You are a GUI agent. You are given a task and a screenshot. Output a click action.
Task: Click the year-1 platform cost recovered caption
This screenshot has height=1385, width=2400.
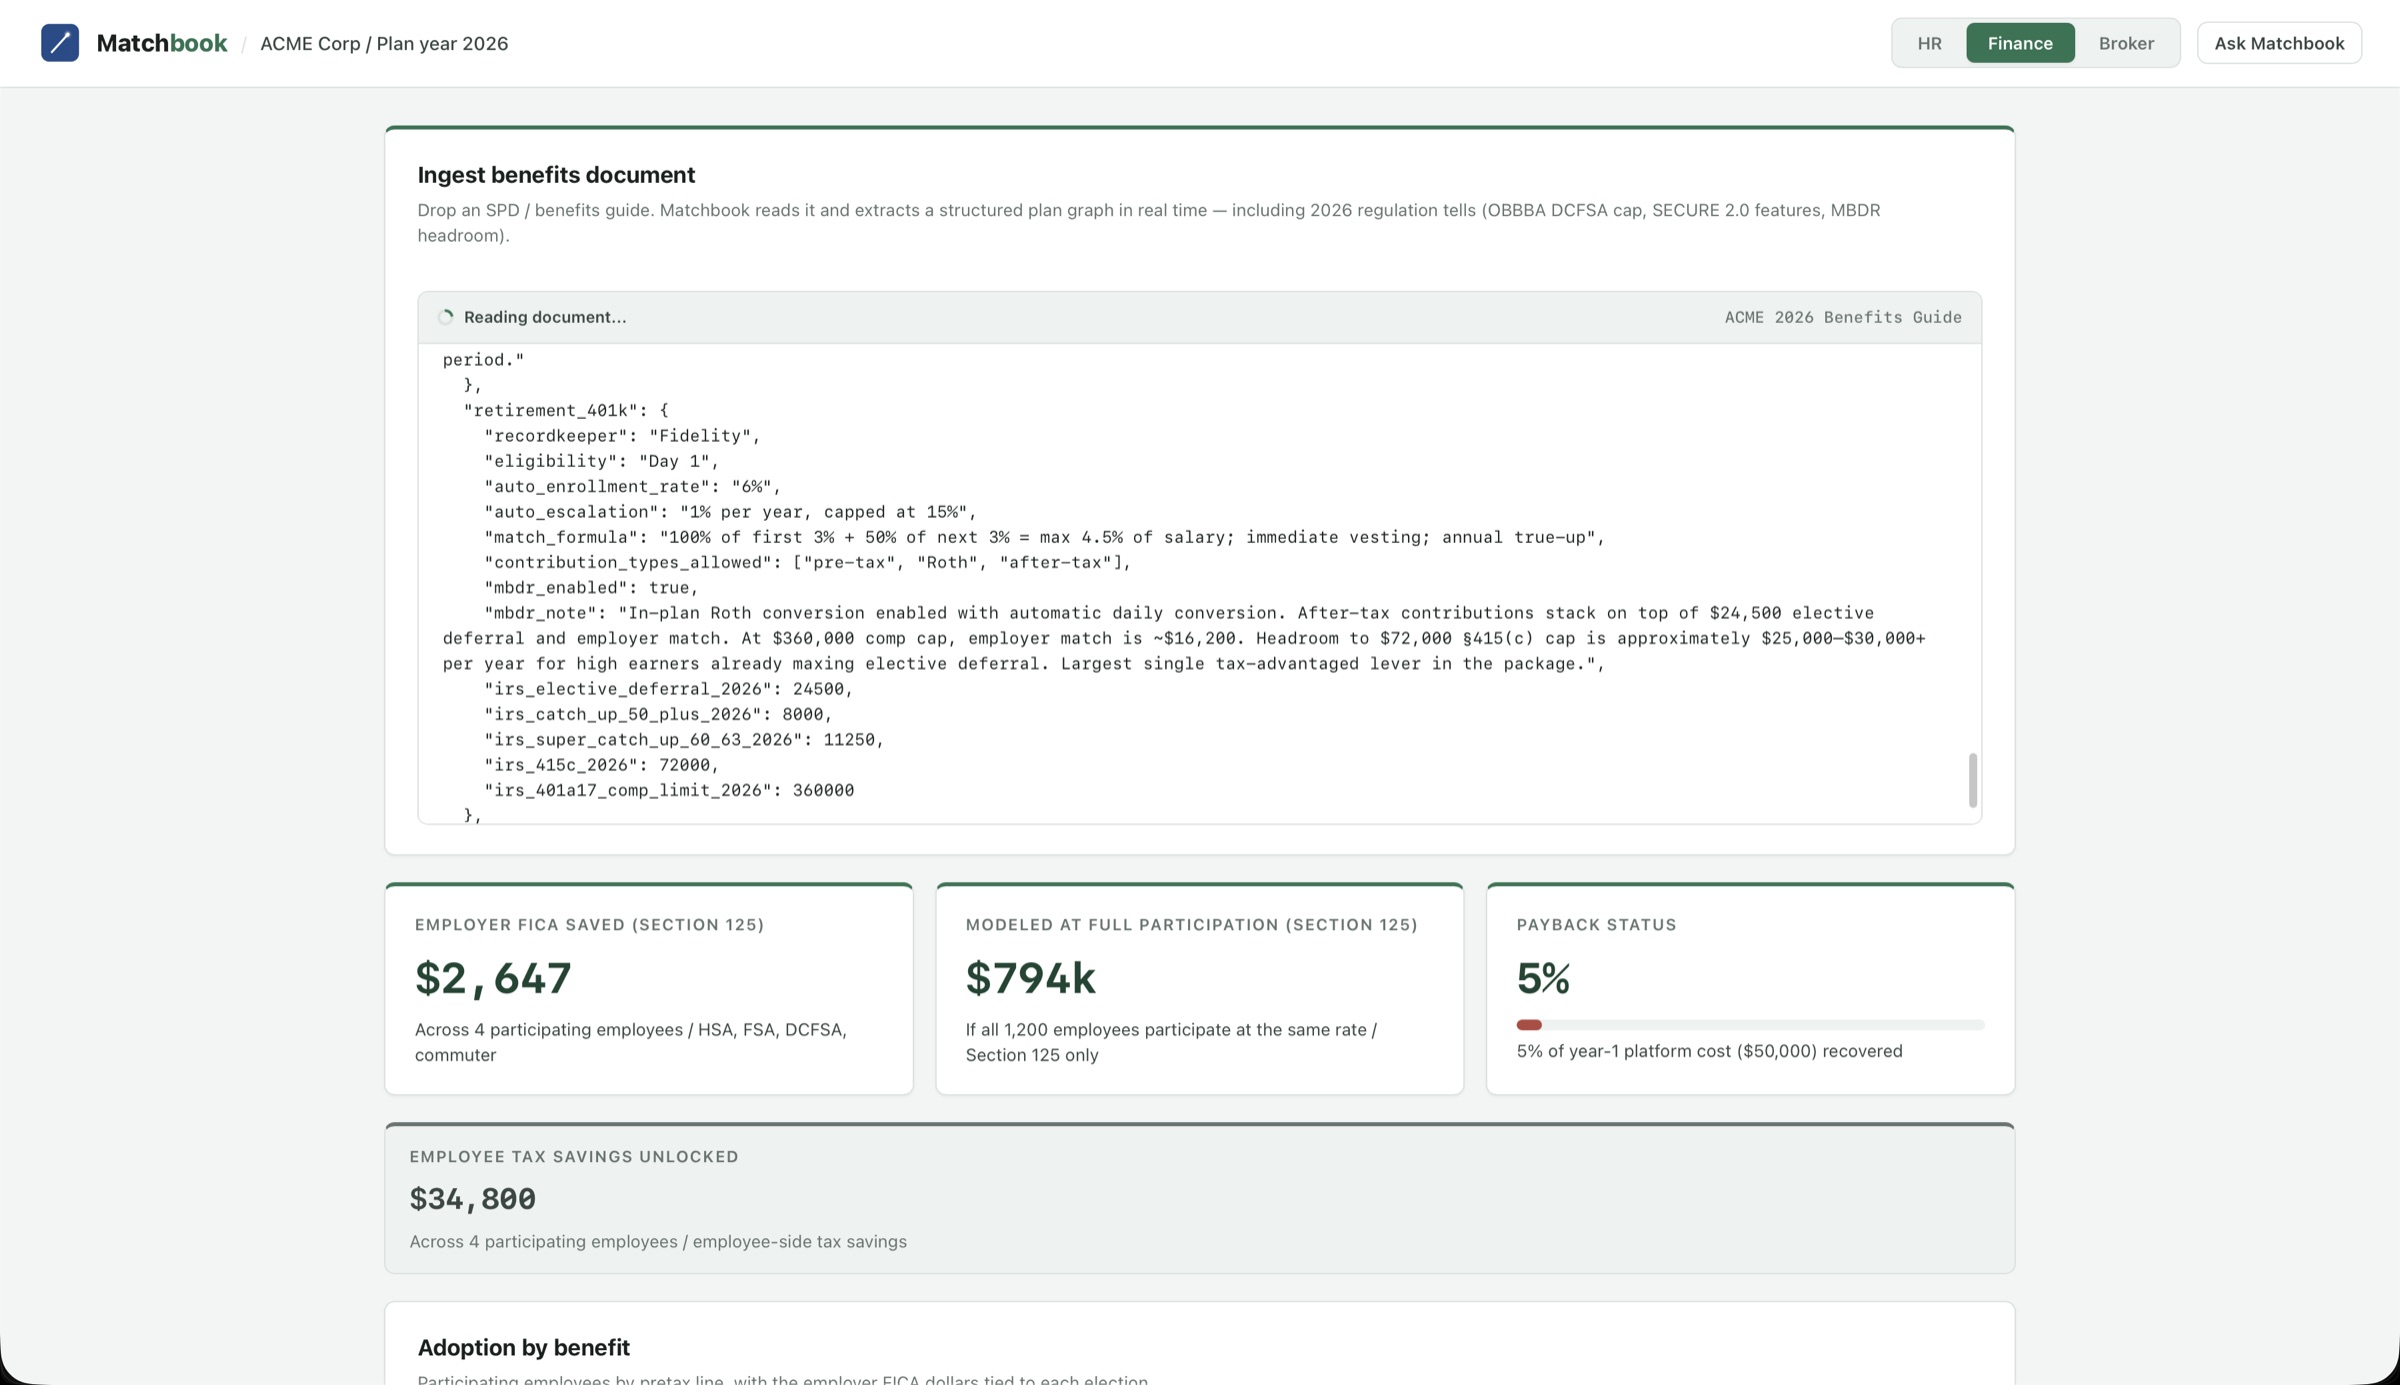[x=1709, y=1051]
